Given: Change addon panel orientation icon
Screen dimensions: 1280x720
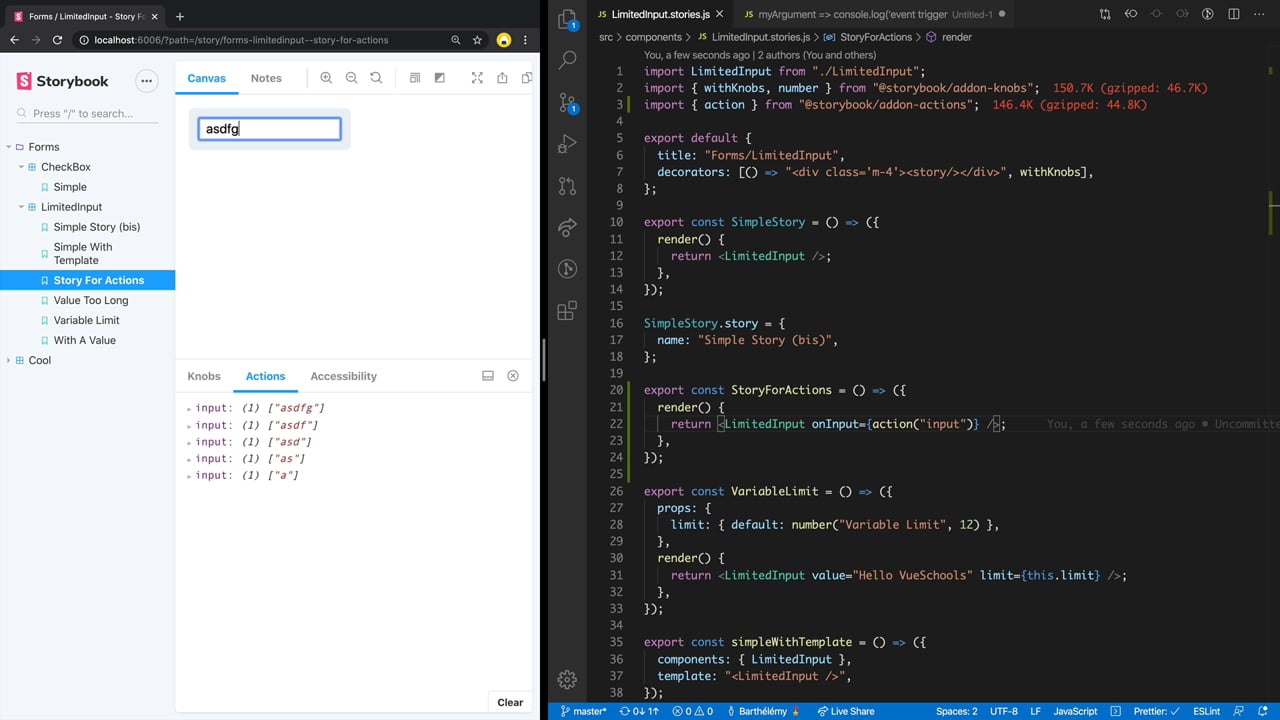Looking at the screenshot, I should 488,376.
